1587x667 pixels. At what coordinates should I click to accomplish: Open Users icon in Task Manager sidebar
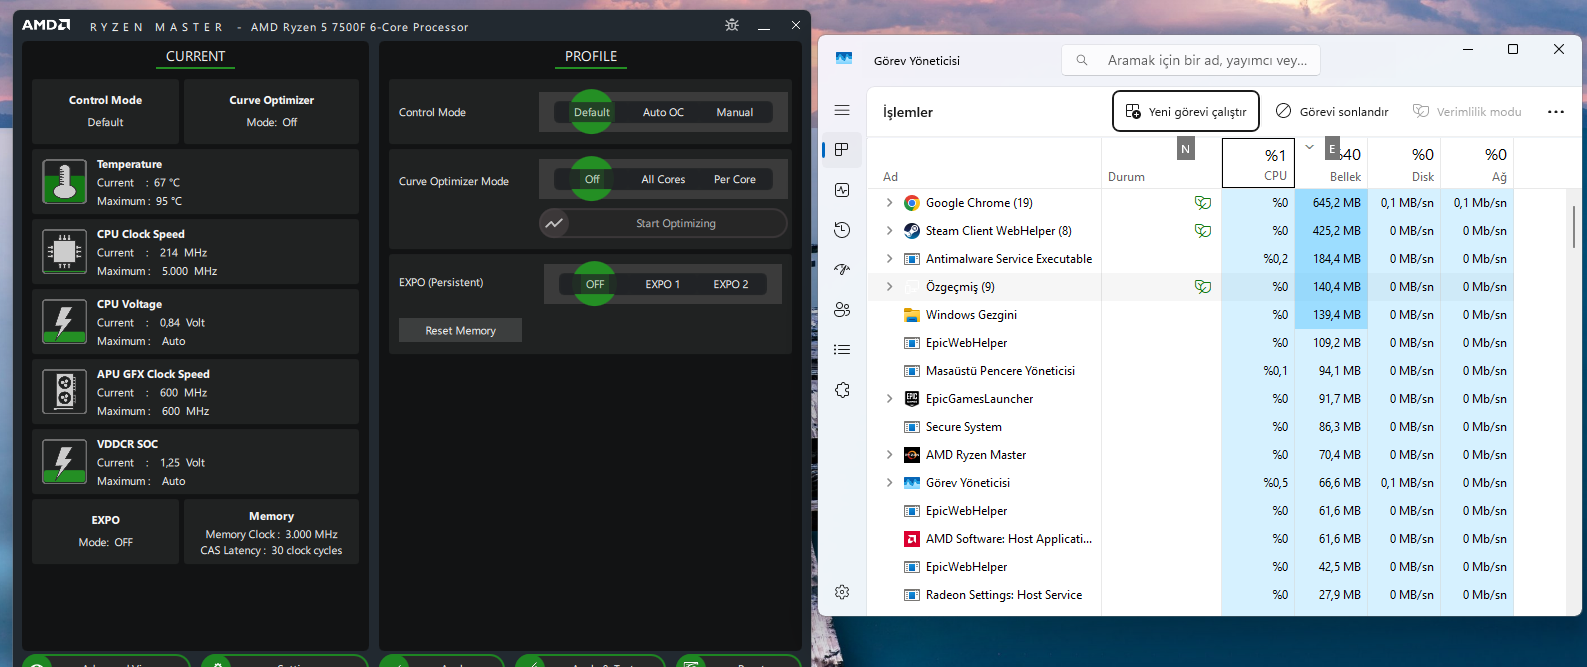(842, 310)
